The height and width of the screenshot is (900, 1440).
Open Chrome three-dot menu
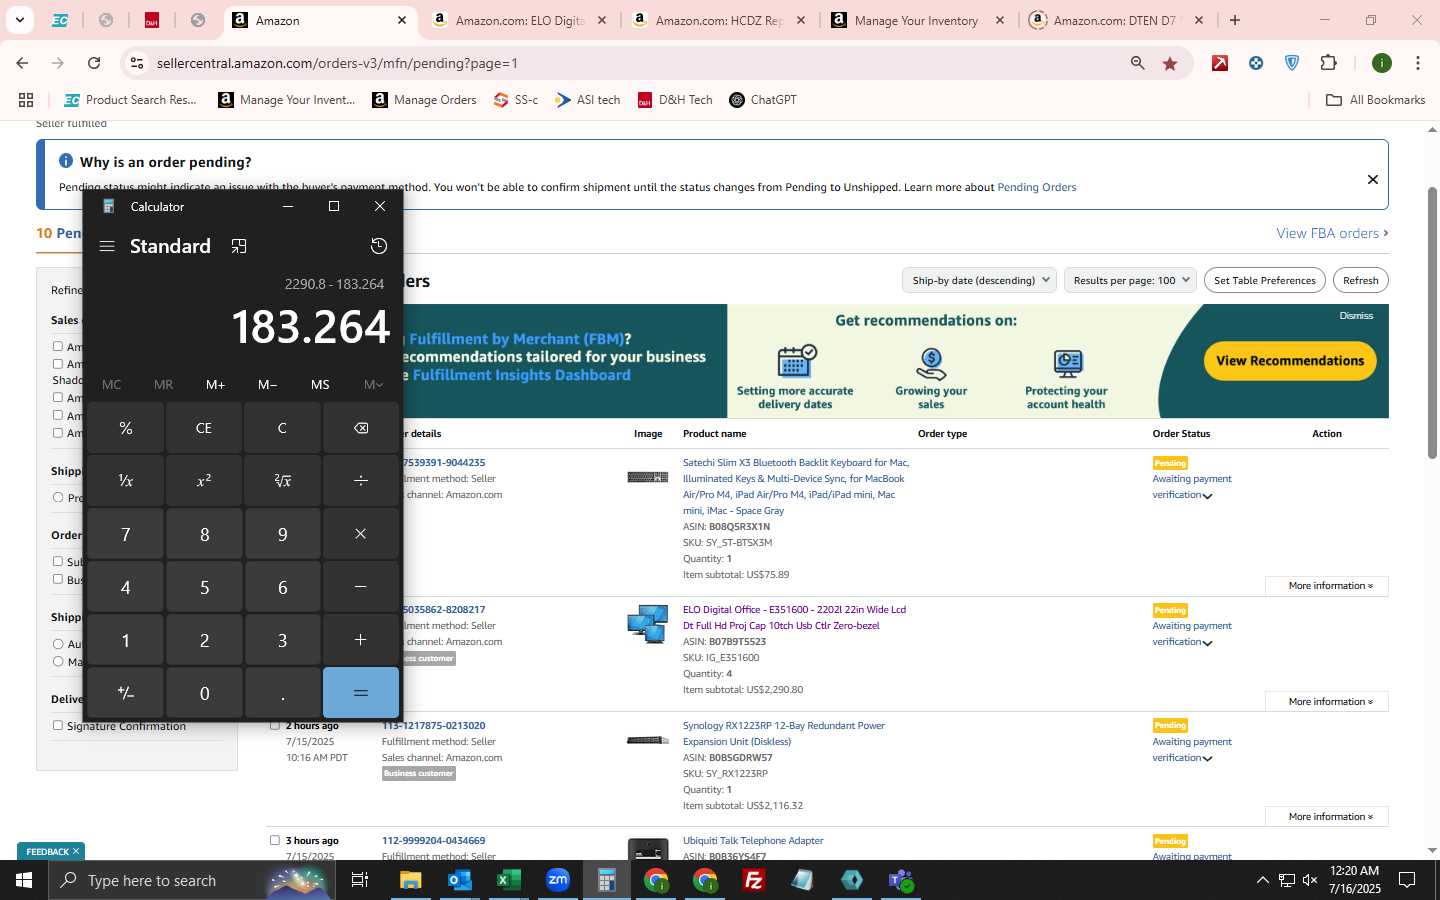[x=1417, y=63]
